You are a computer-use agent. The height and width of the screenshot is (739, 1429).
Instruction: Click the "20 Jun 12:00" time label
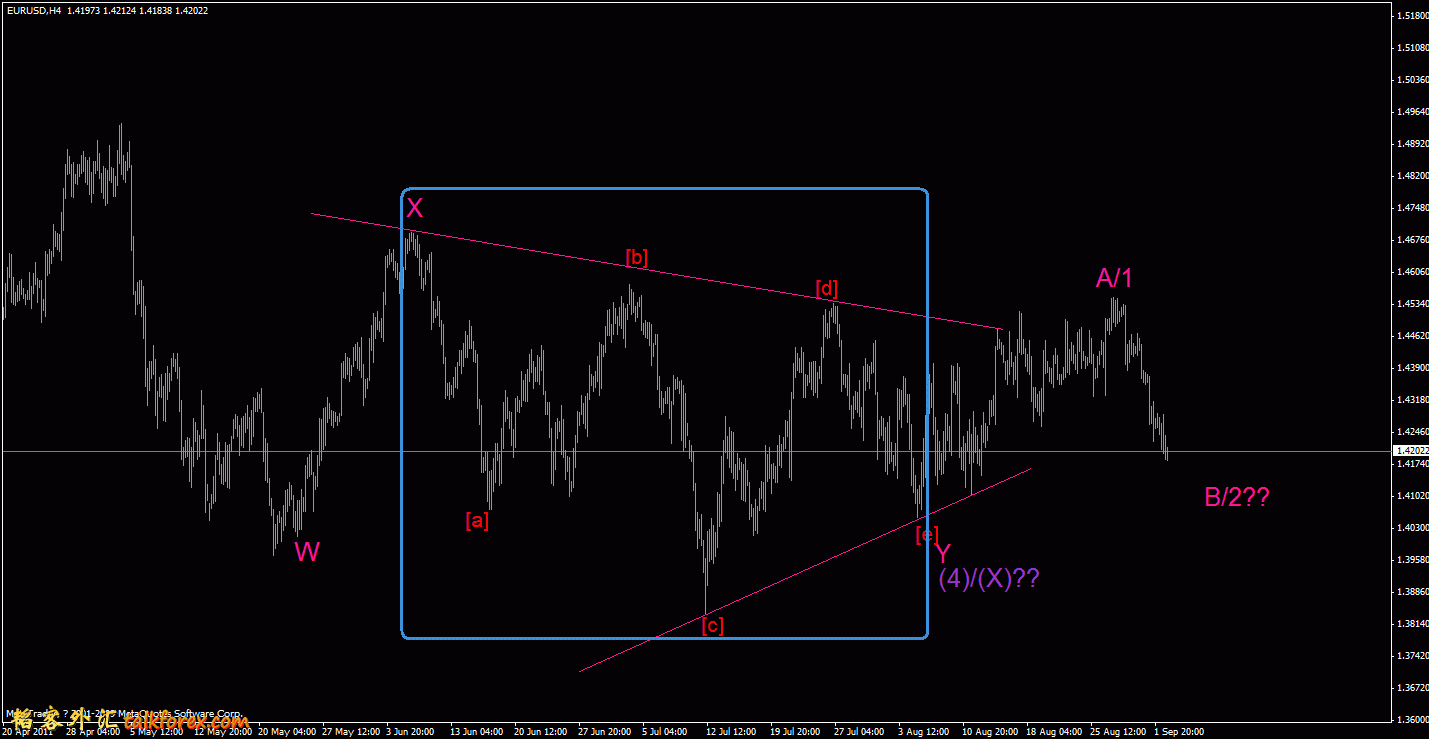click(542, 731)
